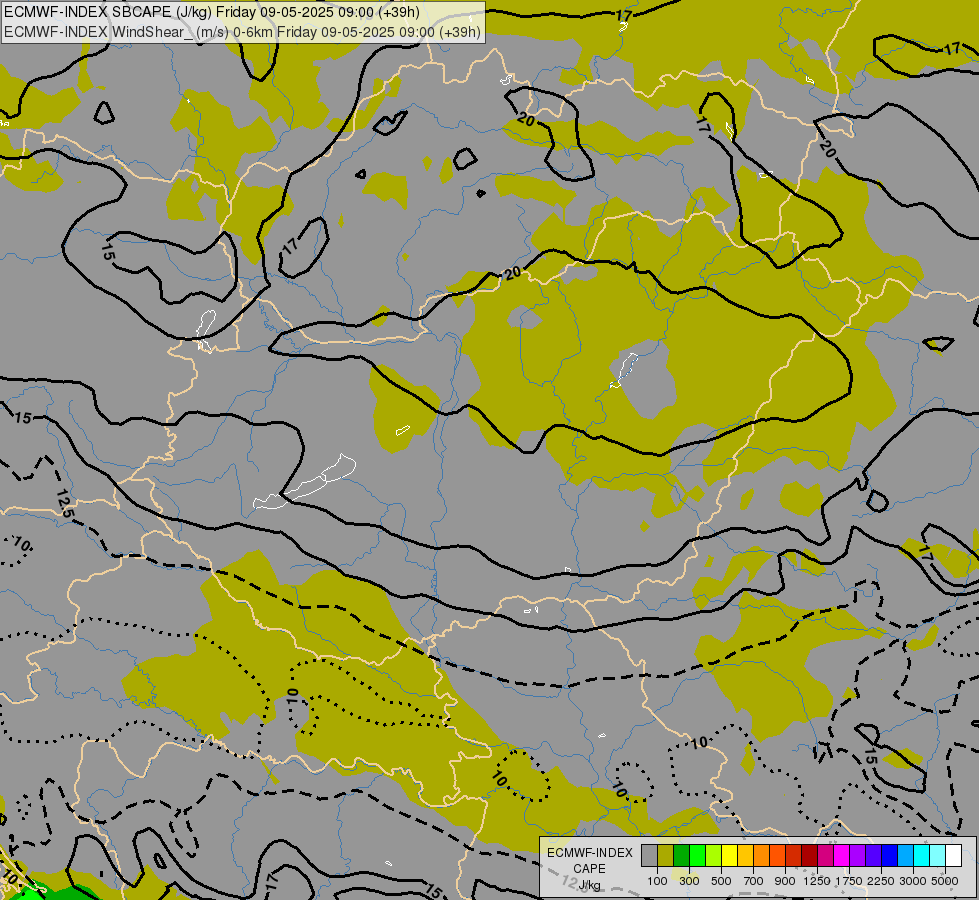Click the J/kg unit label in legend
Image resolution: width=979 pixels, height=900 pixels.
click(x=589, y=885)
